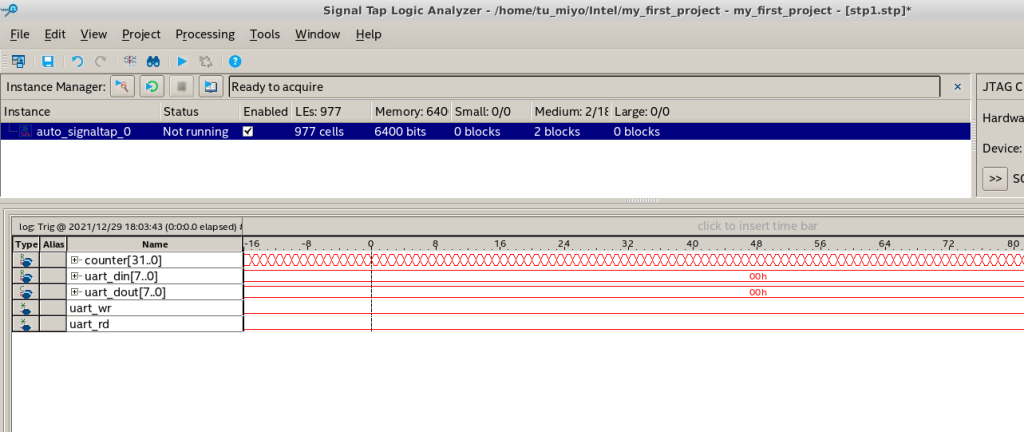Expand the counter[31..0] signal group

(75, 260)
